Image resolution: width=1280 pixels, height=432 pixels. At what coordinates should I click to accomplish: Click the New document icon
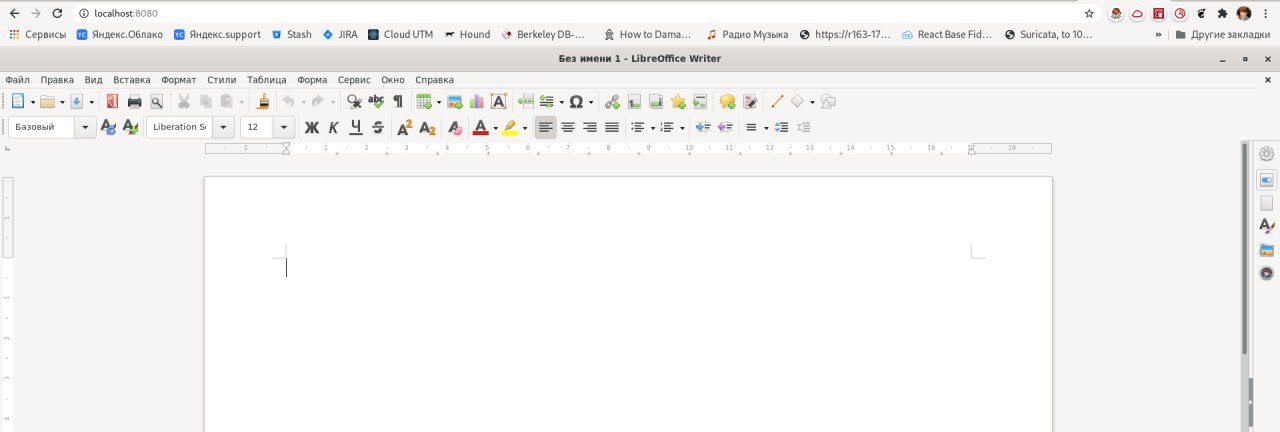(17, 101)
